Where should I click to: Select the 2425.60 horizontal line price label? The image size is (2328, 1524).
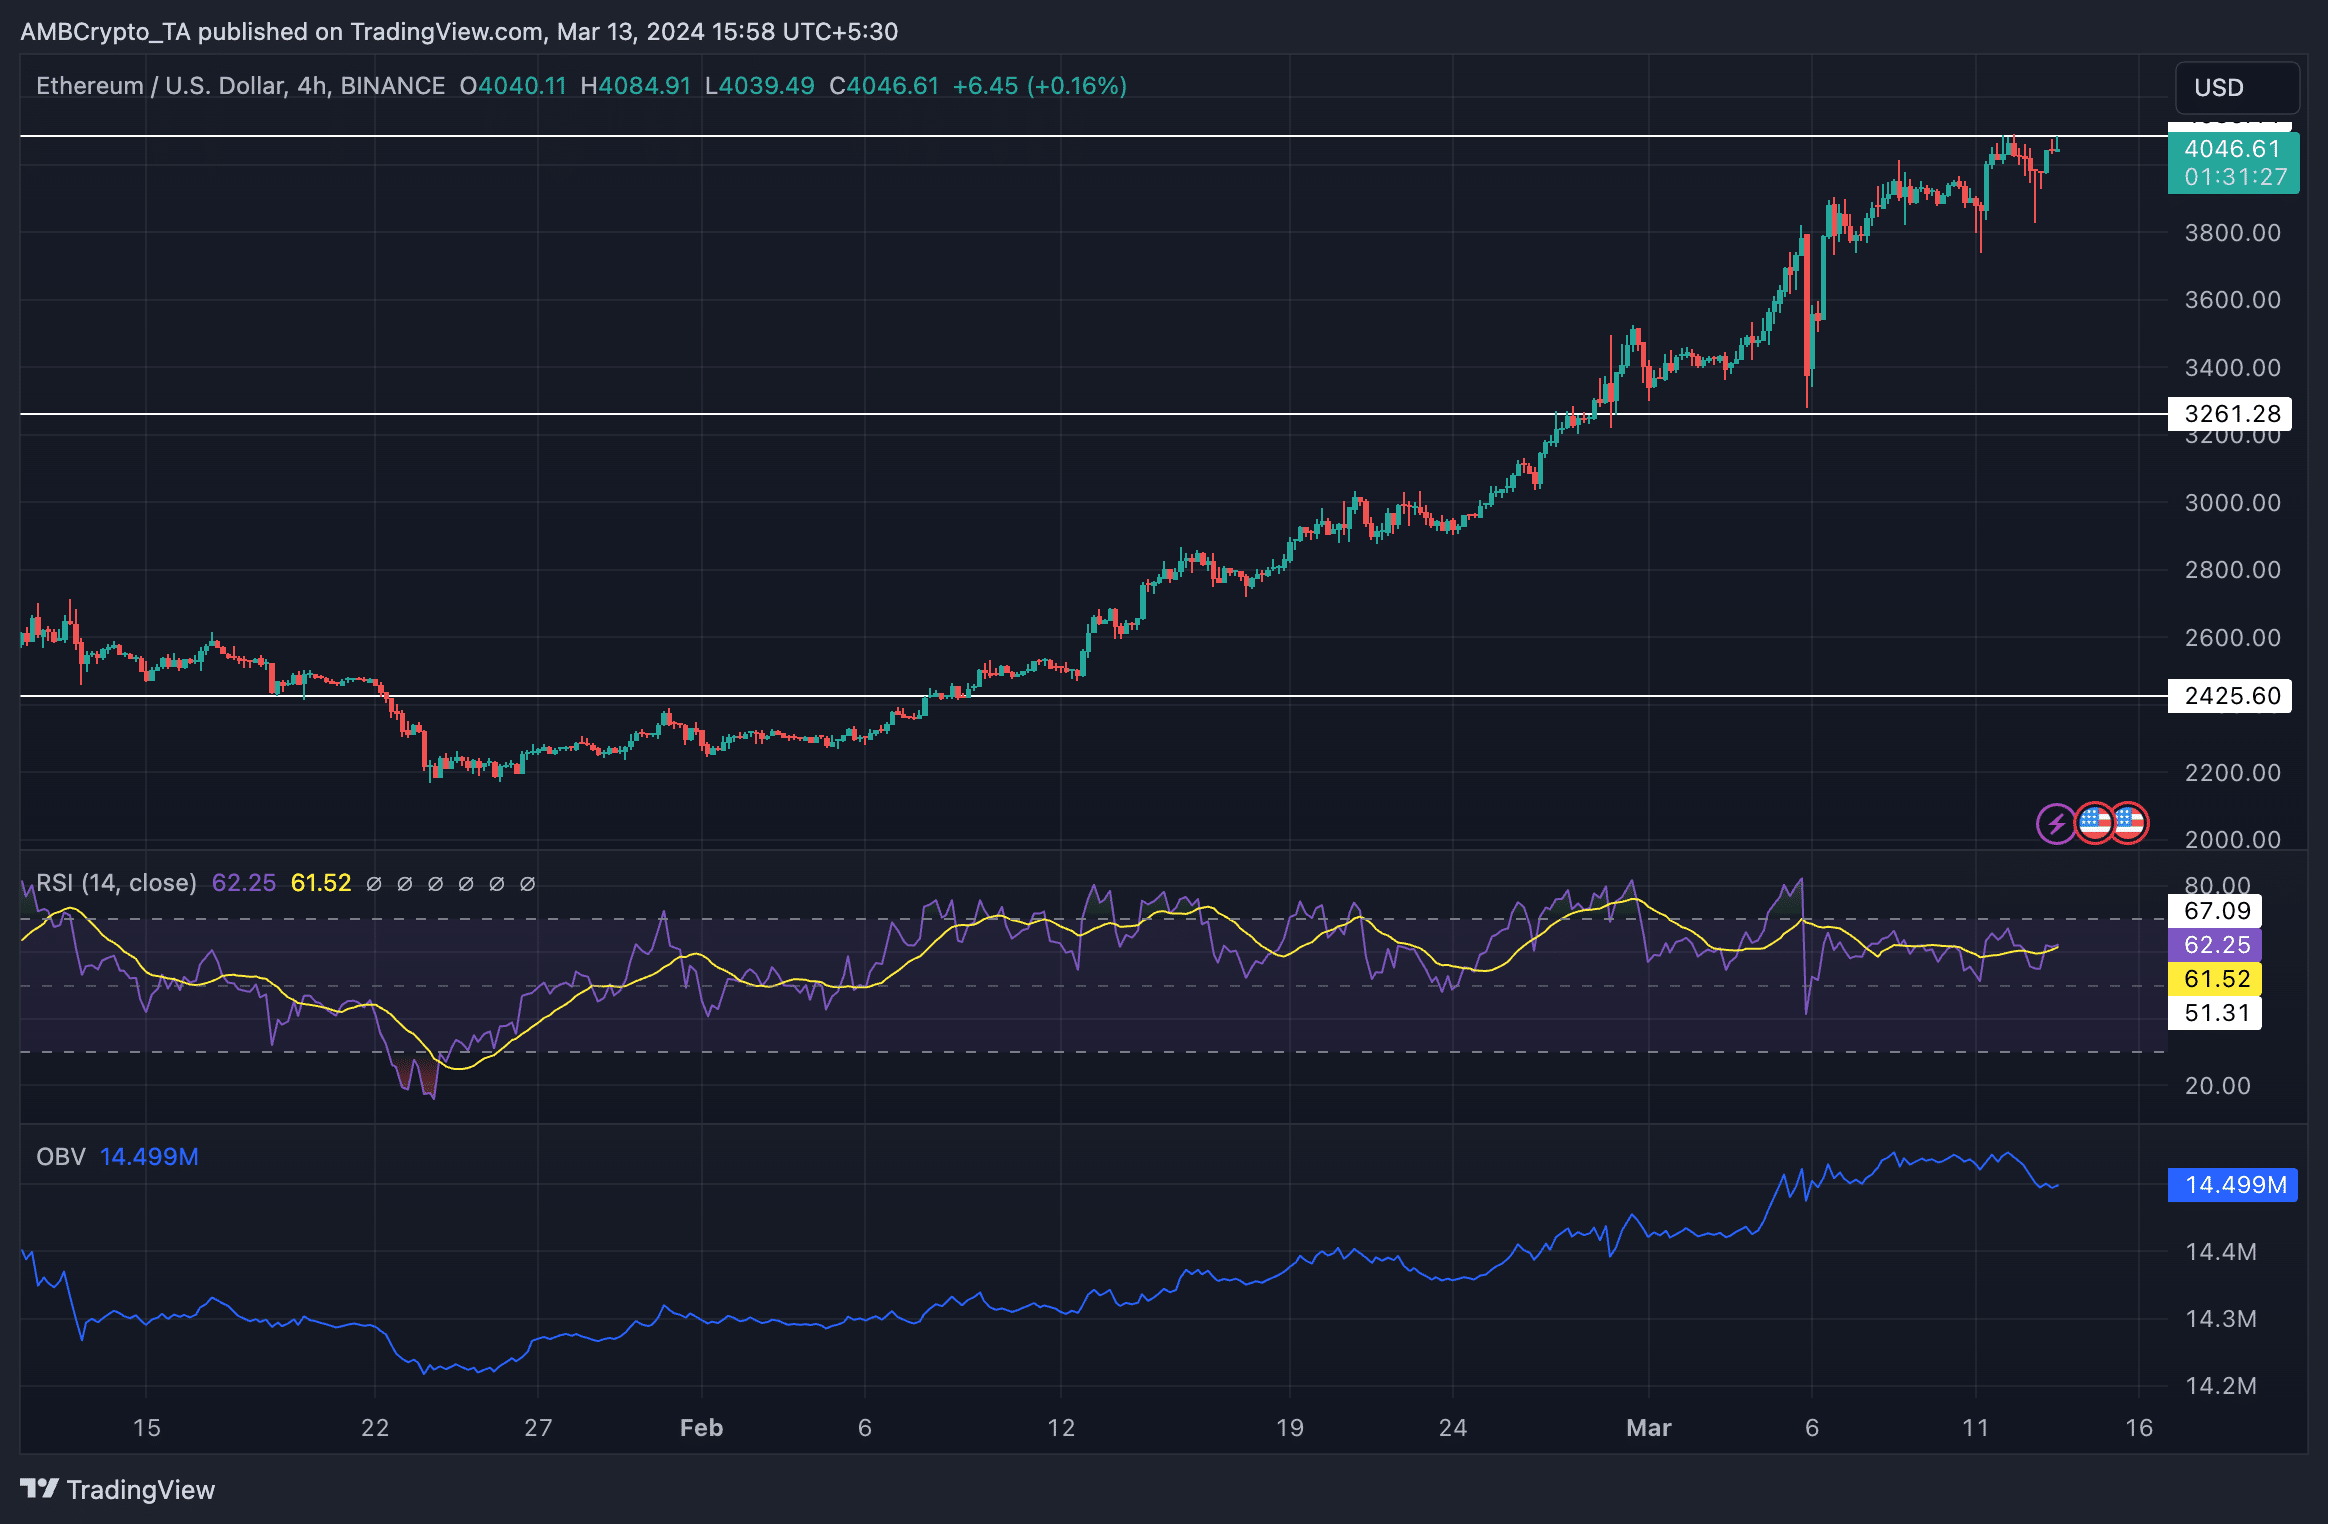coord(2229,696)
